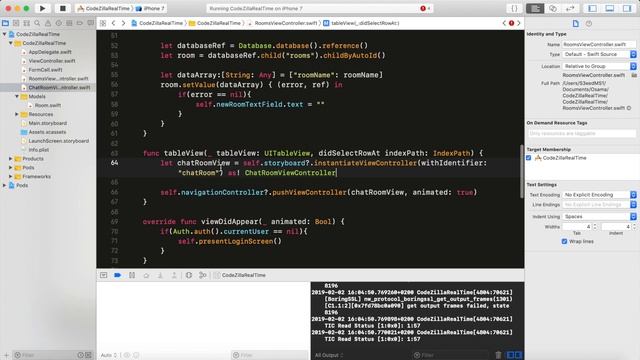Click Step Into in the debug bar
This screenshot has width=640, height=360.
click(160, 276)
